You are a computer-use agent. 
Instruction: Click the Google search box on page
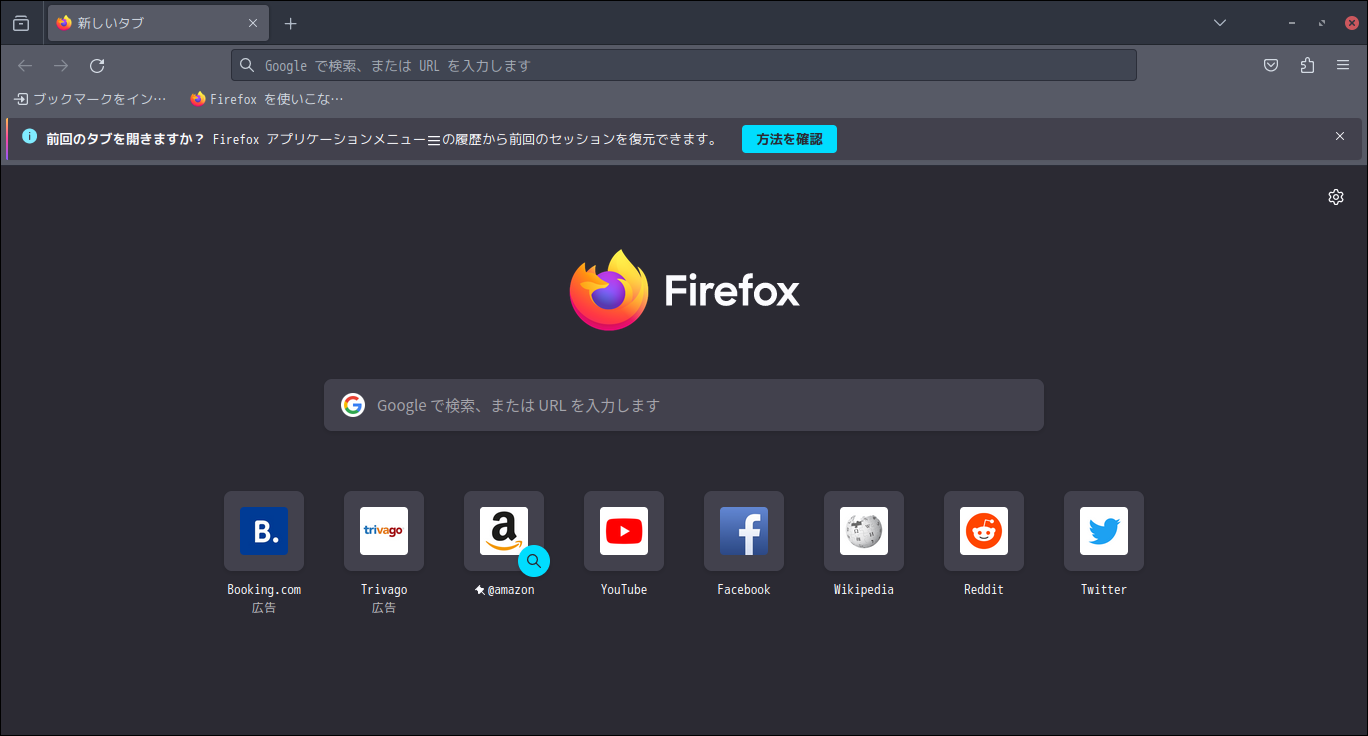(x=684, y=405)
